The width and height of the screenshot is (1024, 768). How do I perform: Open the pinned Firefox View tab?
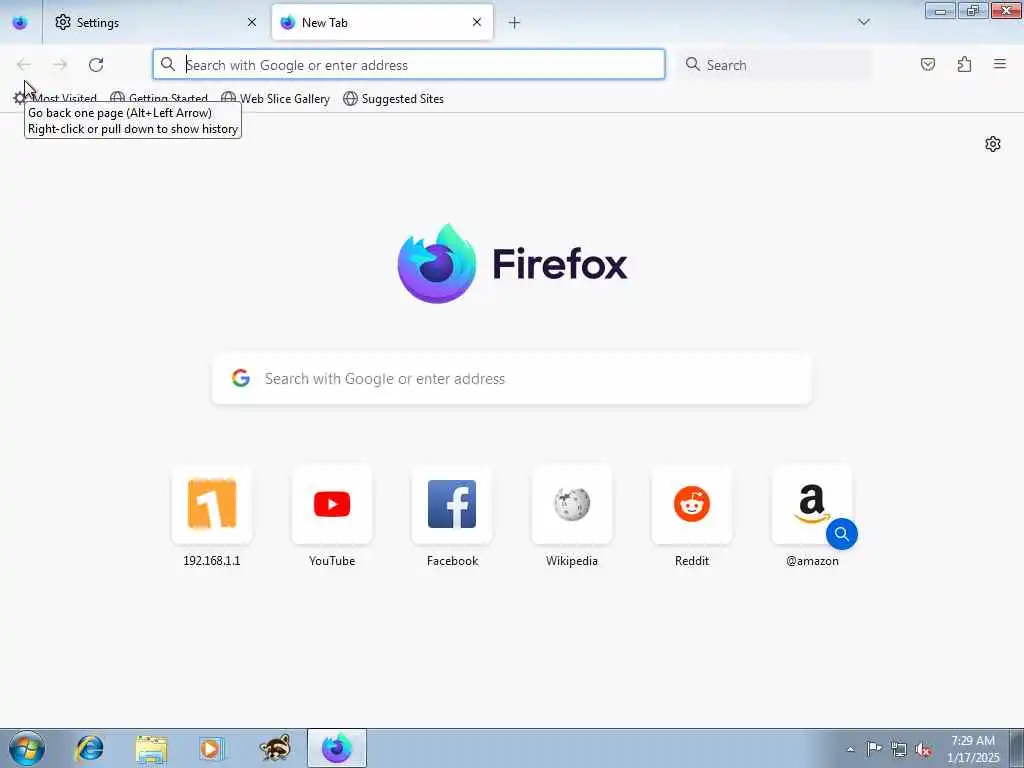[20, 22]
